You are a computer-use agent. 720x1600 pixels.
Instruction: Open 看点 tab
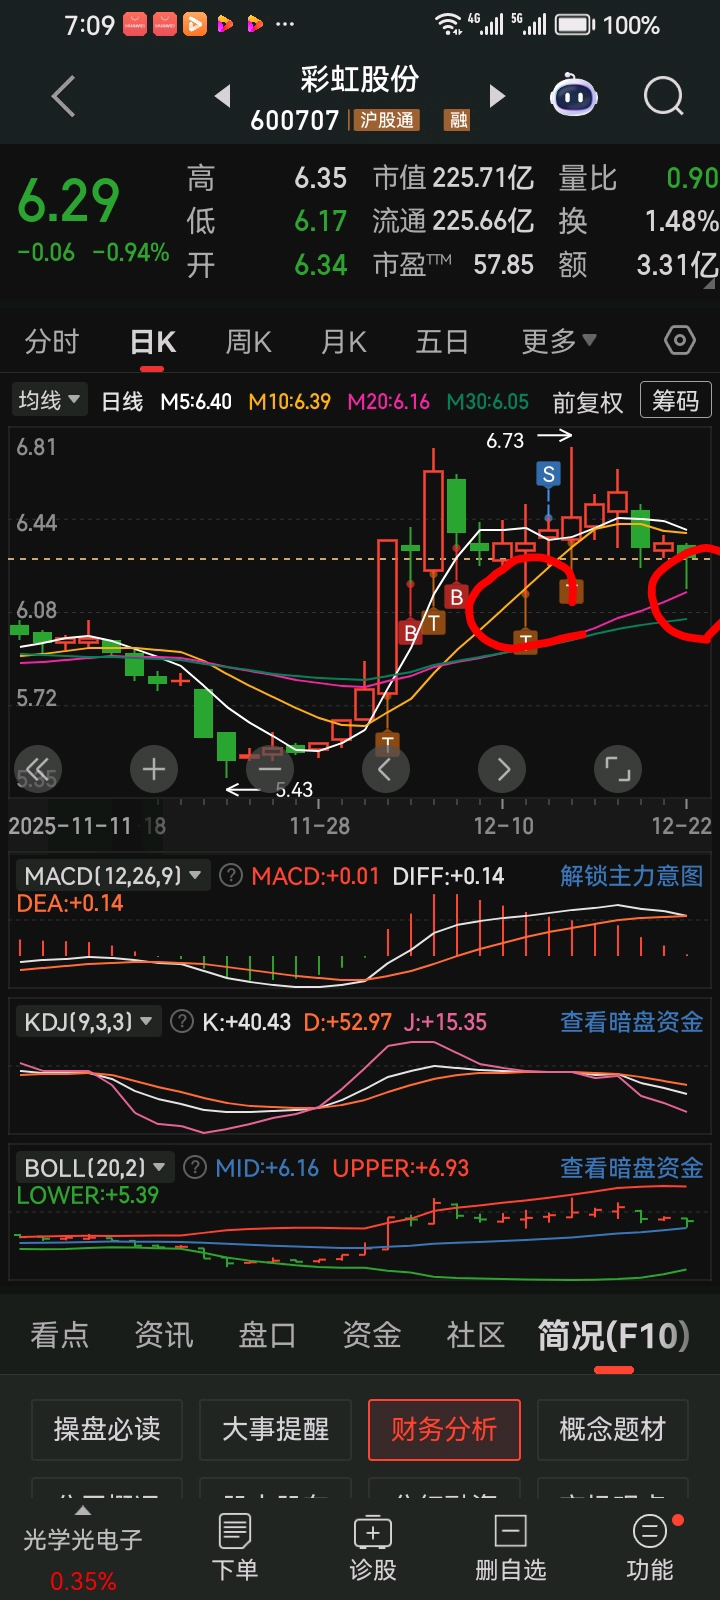(59, 1335)
